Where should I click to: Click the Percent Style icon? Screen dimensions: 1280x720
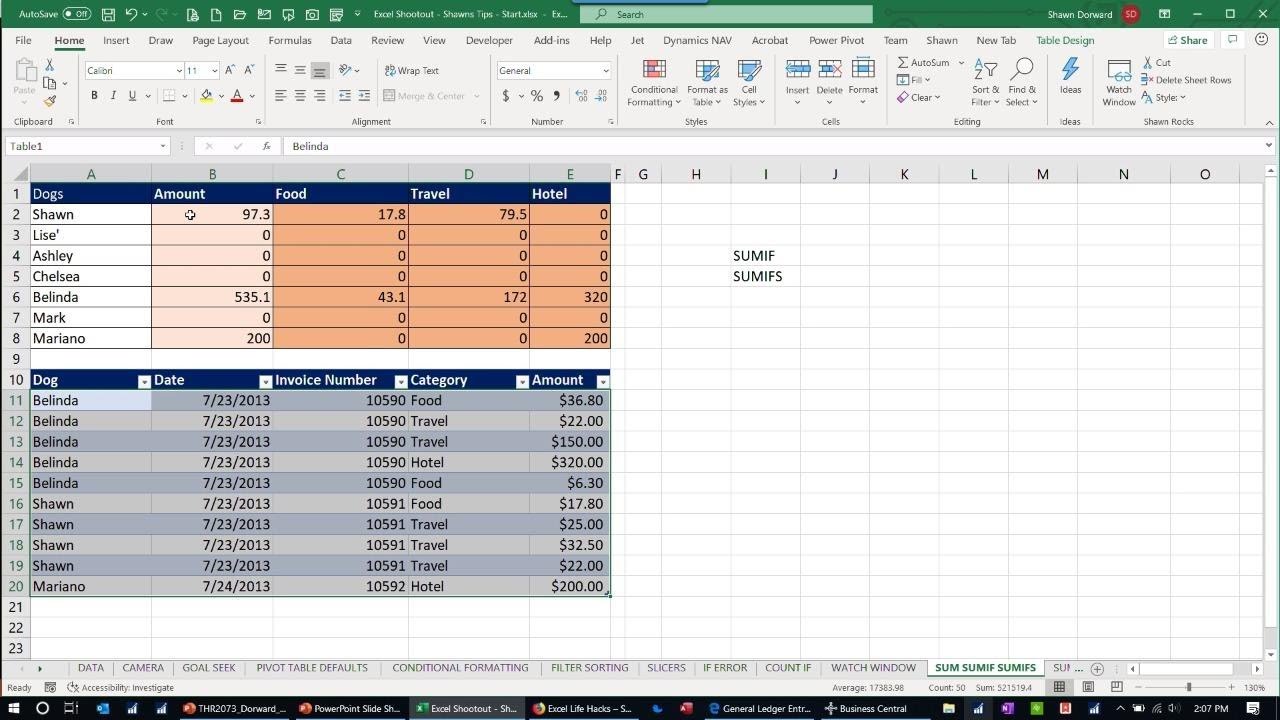pyautogui.click(x=537, y=96)
